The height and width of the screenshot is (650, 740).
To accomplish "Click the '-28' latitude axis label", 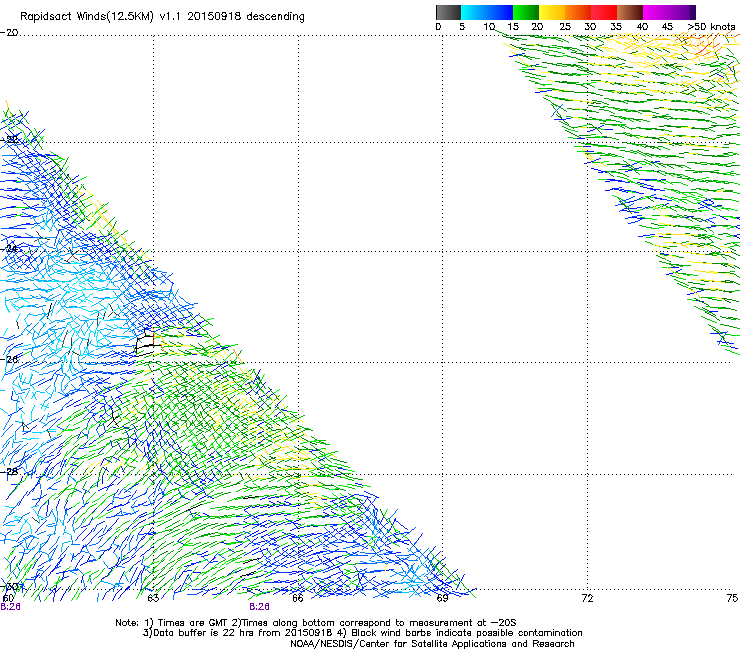I will click(x=9, y=472).
